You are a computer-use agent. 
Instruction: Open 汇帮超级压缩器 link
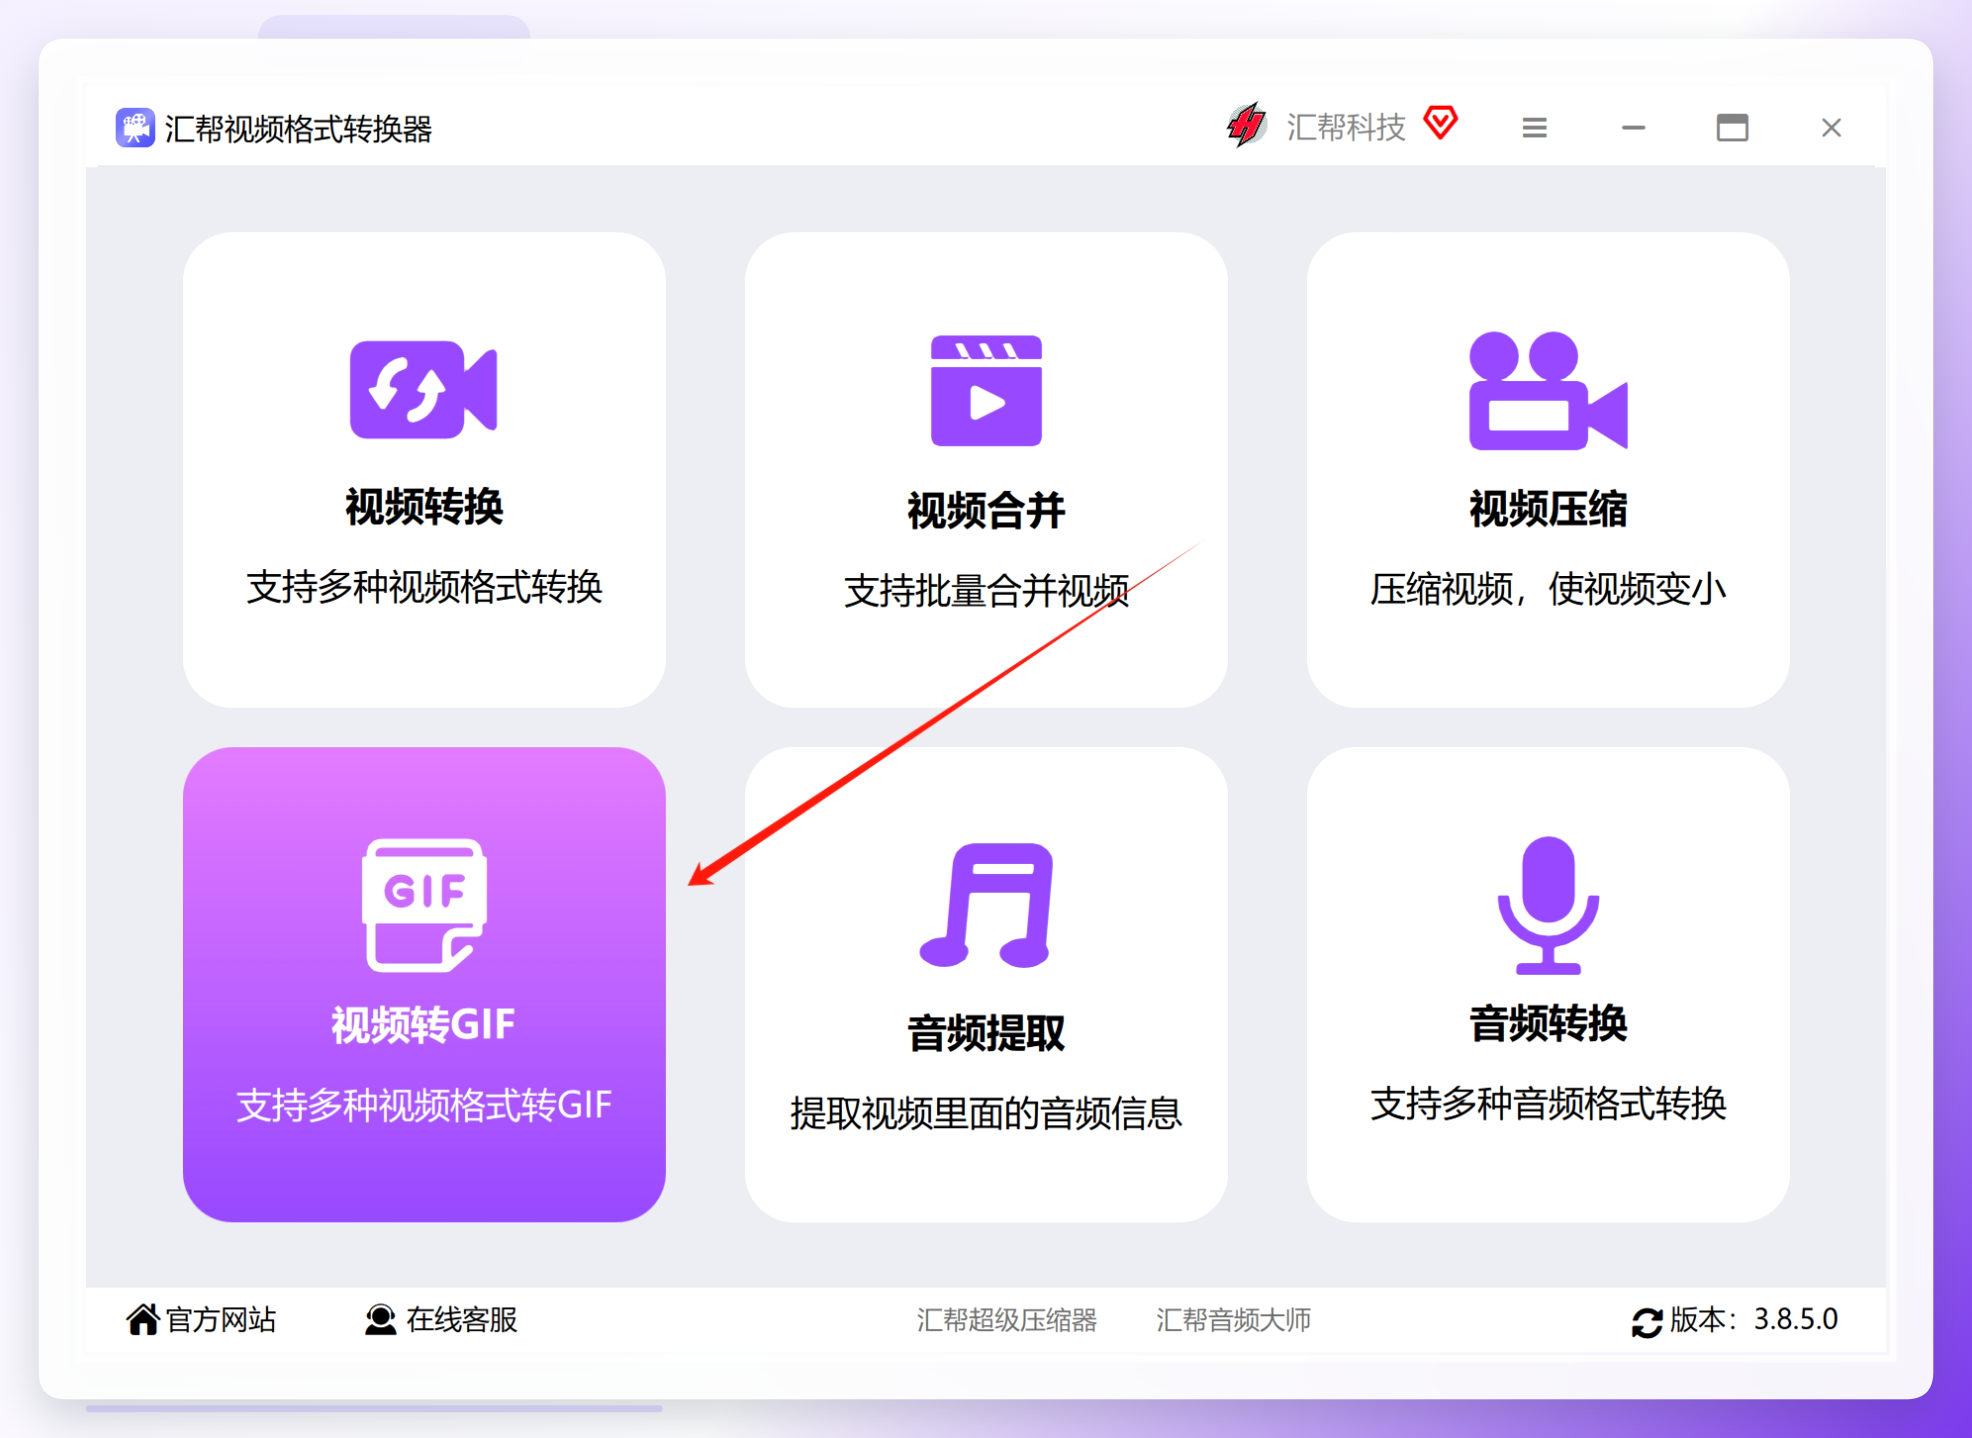click(x=1006, y=1320)
